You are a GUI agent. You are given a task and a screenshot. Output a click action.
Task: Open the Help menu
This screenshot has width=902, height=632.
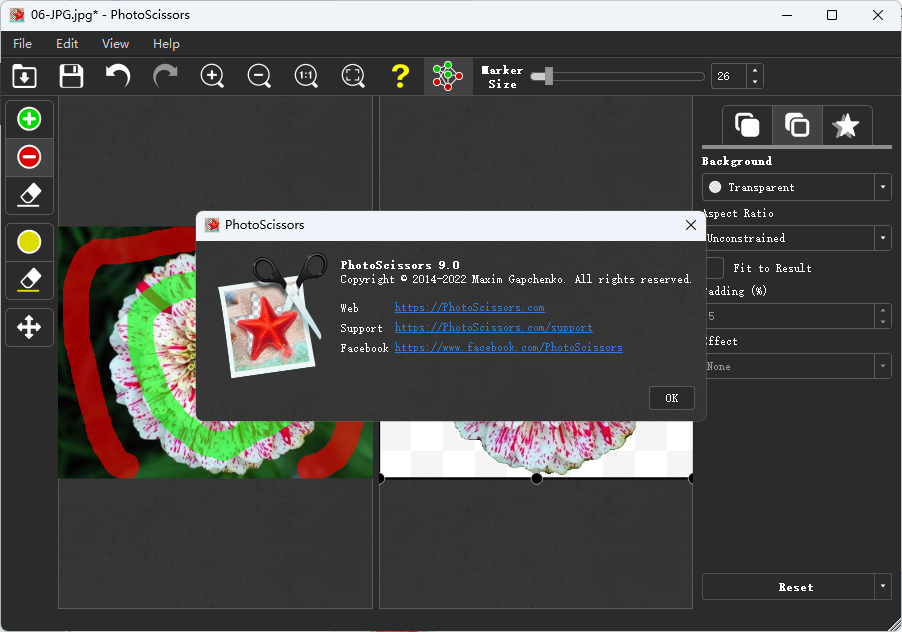166,44
